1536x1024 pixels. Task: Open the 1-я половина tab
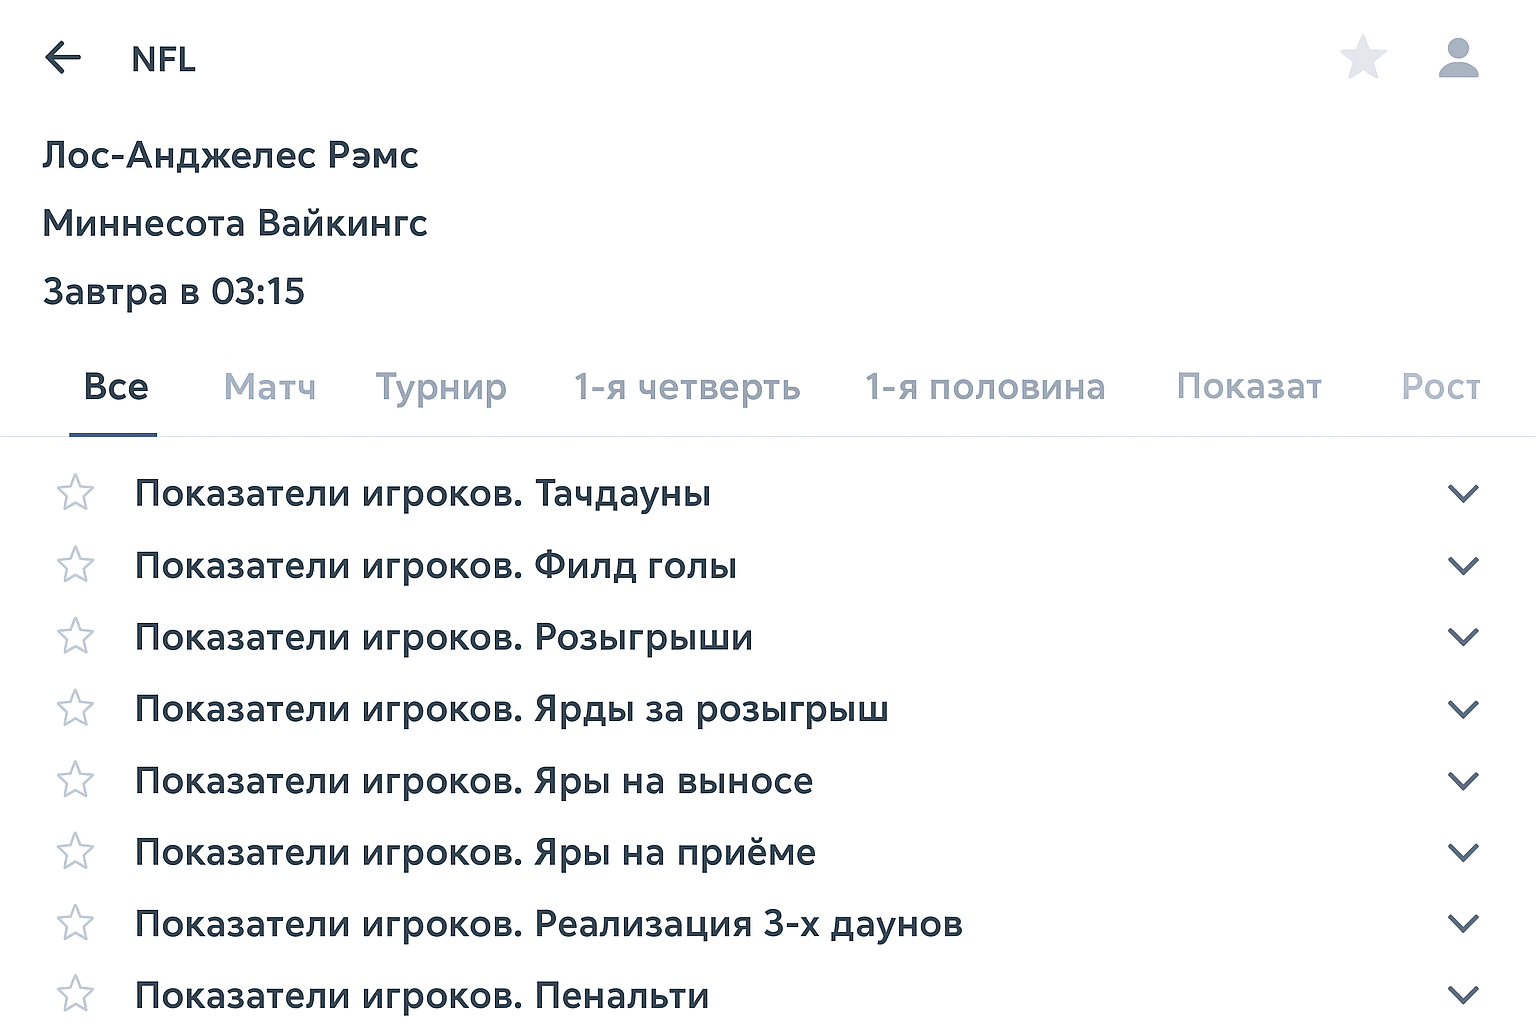[985, 387]
